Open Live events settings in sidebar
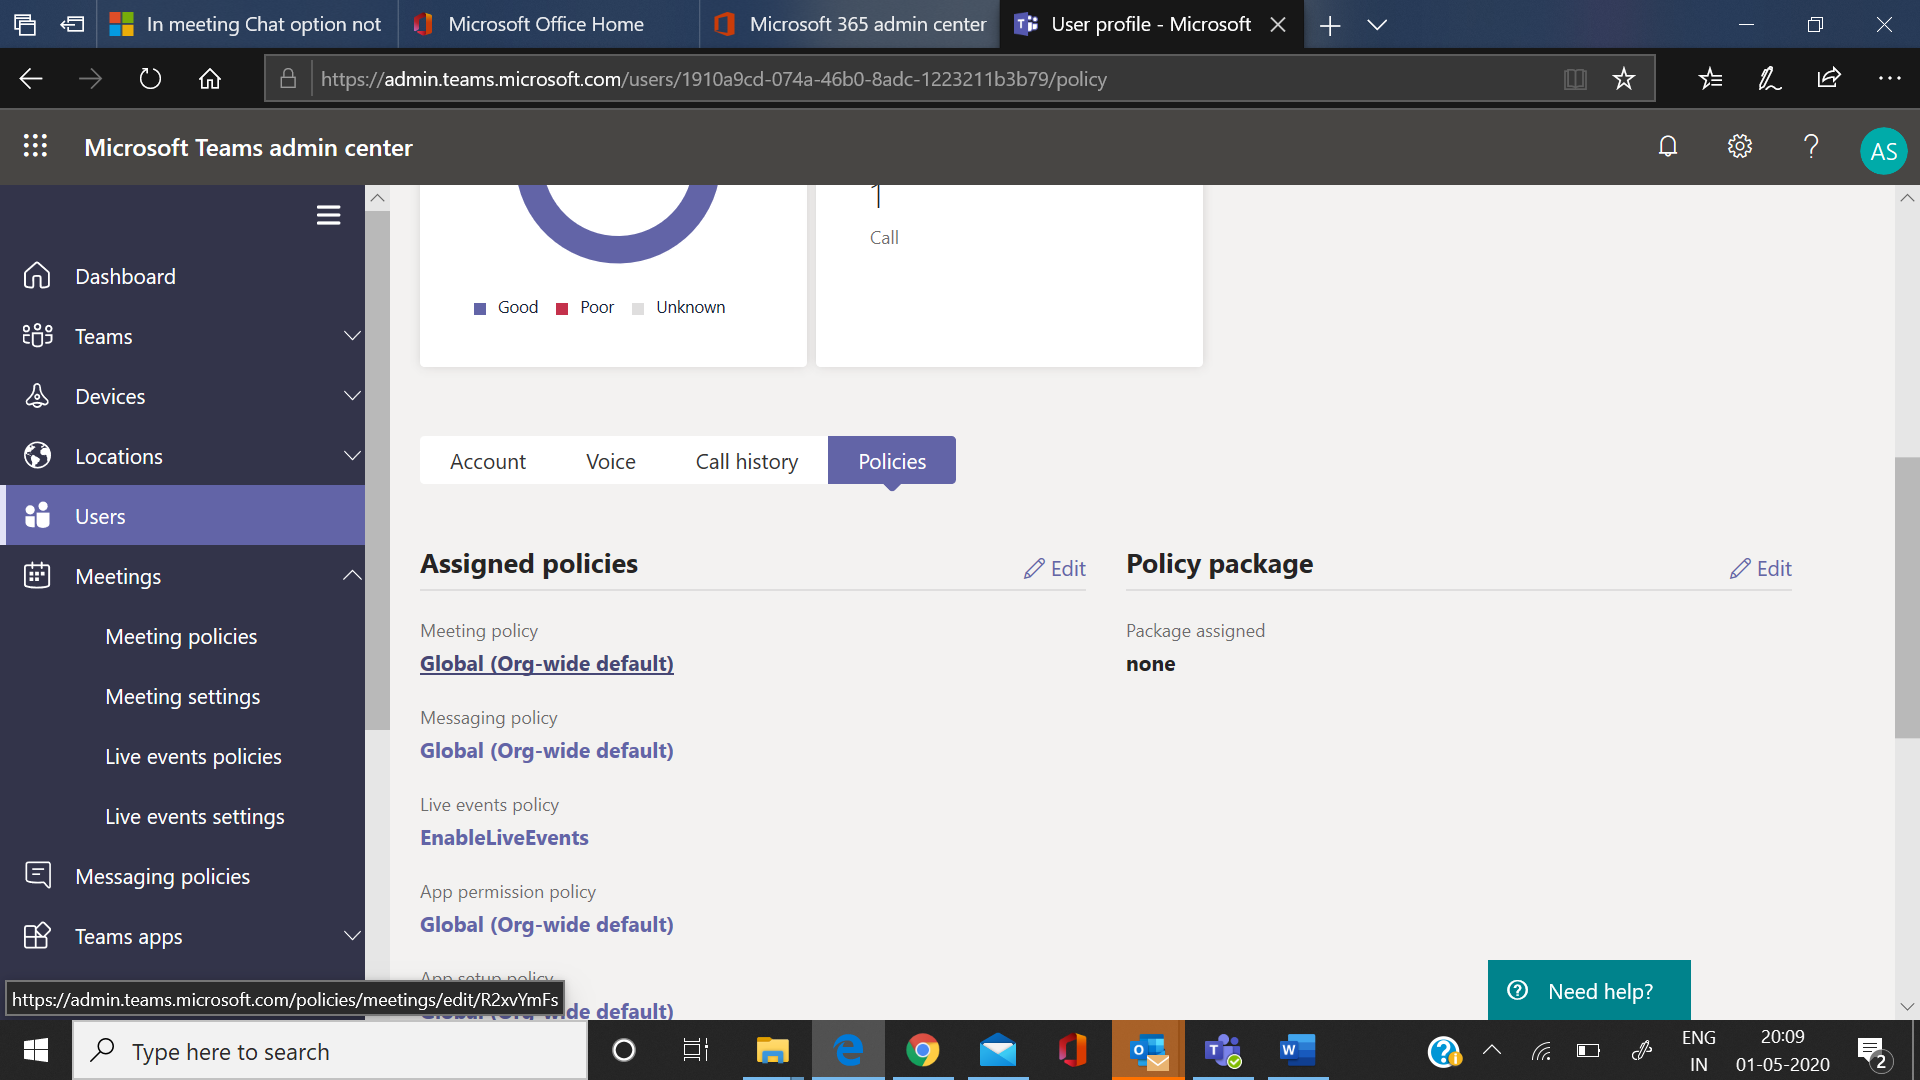This screenshot has width=1920, height=1080. (195, 816)
